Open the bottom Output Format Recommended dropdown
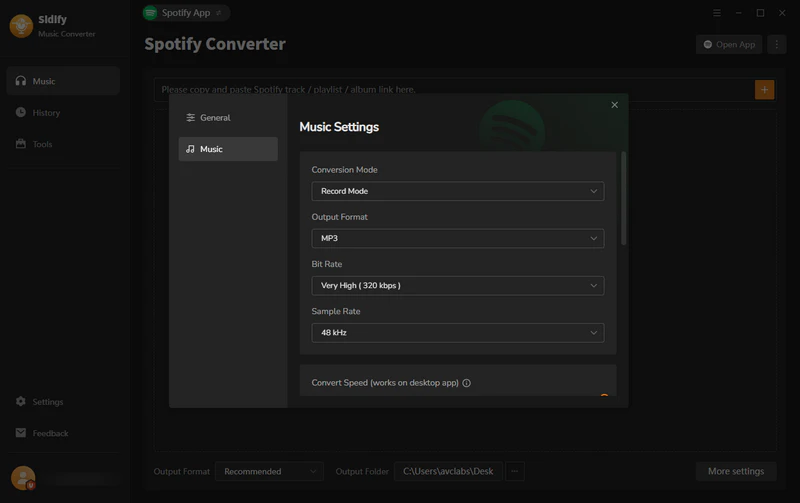Viewport: 800px width, 503px height. pyautogui.click(x=269, y=471)
